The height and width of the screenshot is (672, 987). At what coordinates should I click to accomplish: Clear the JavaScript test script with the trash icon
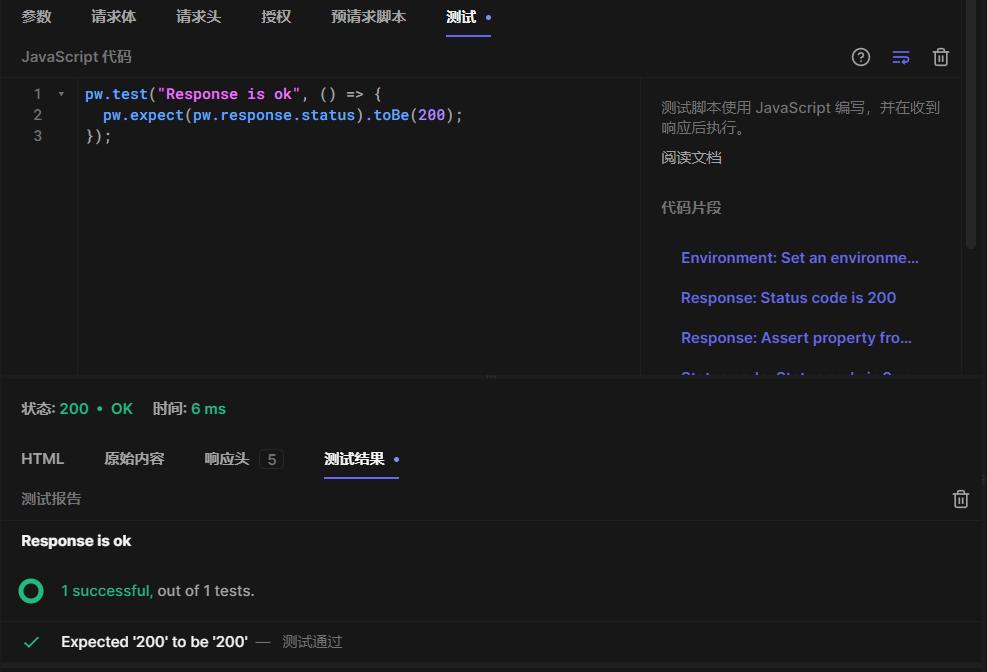pos(941,57)
